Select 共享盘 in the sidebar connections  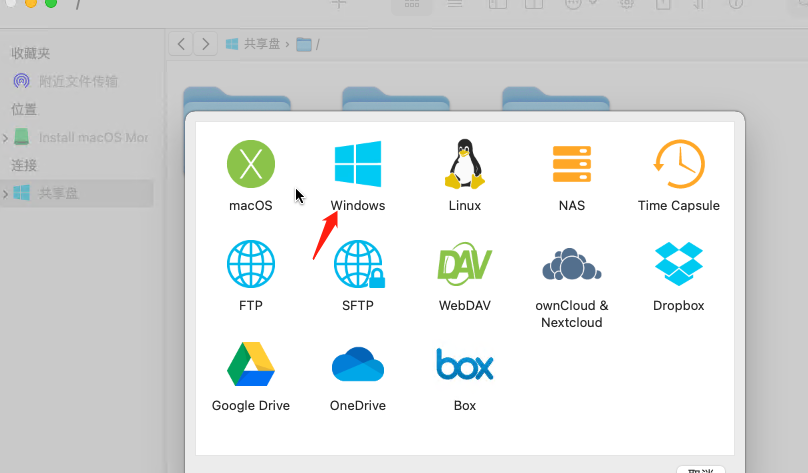point(76,193)
